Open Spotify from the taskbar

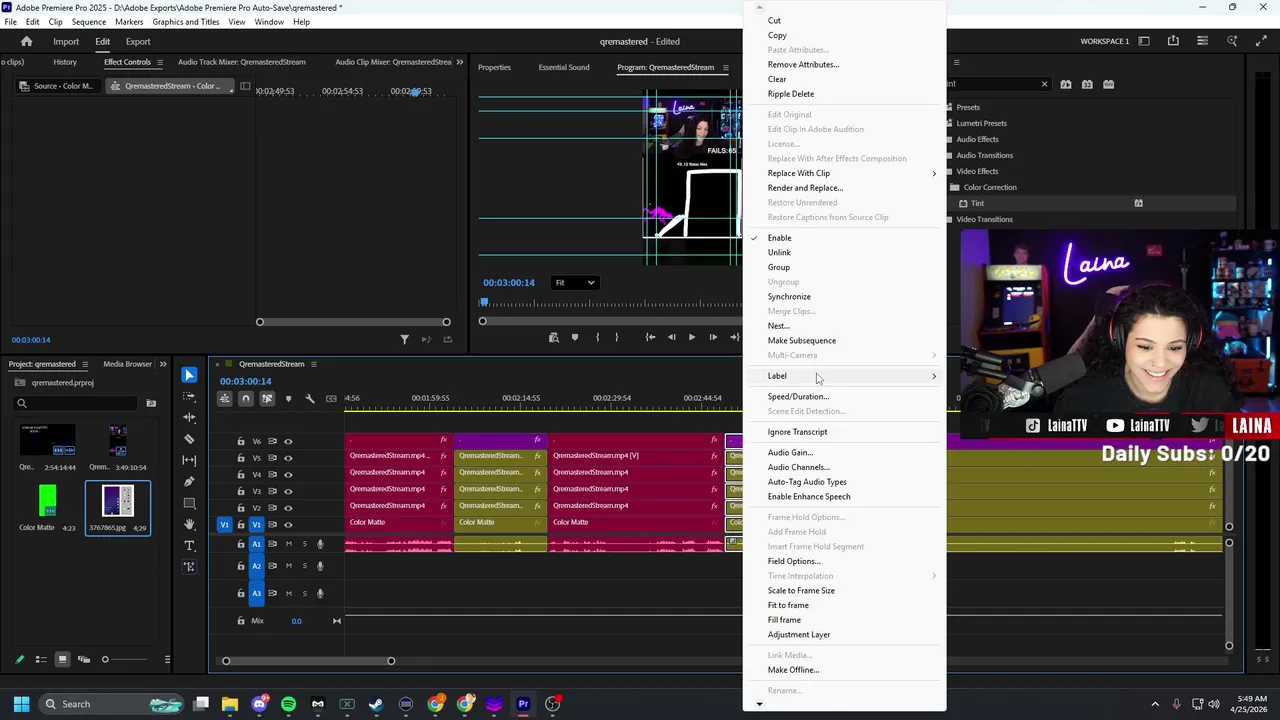click(289, 704)
